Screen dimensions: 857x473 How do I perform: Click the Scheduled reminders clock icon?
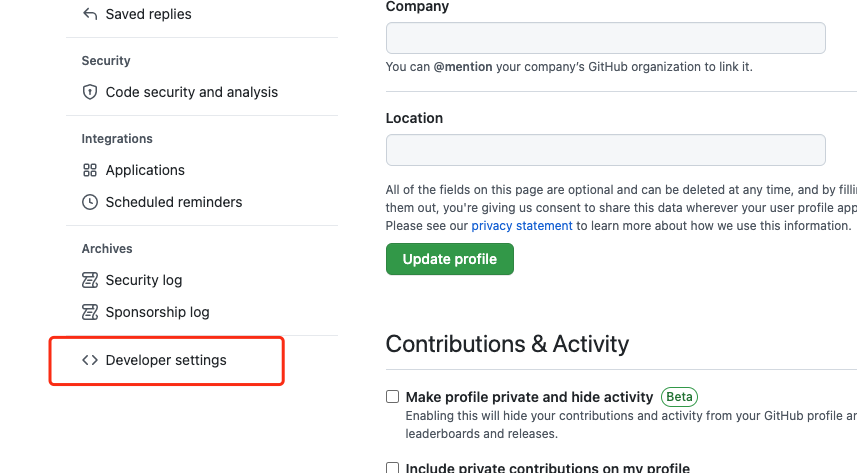(x=90, y=202)
